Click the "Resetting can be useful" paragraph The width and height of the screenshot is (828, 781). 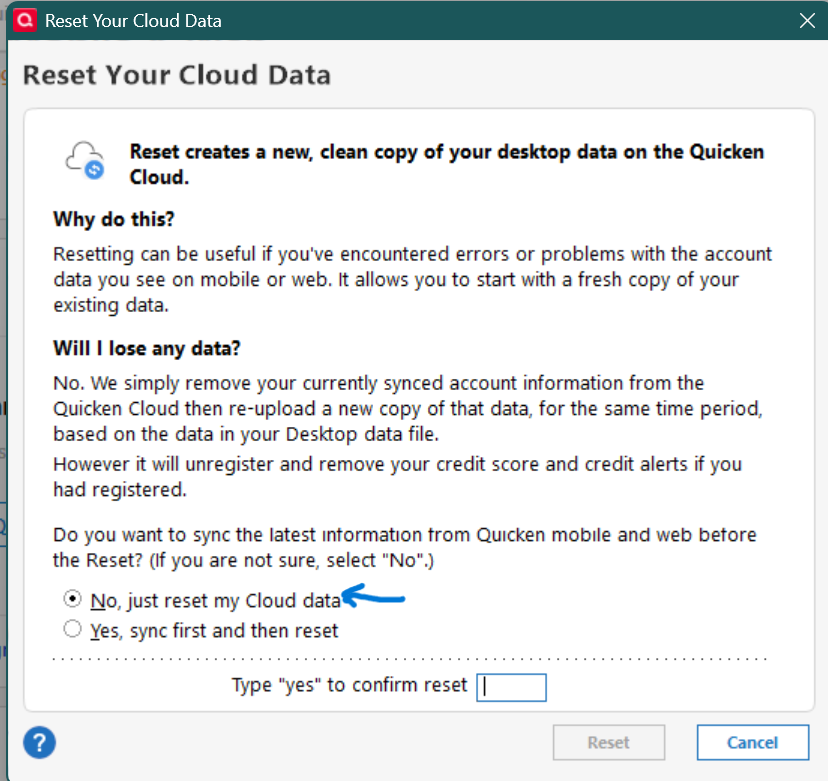[412, 280]
